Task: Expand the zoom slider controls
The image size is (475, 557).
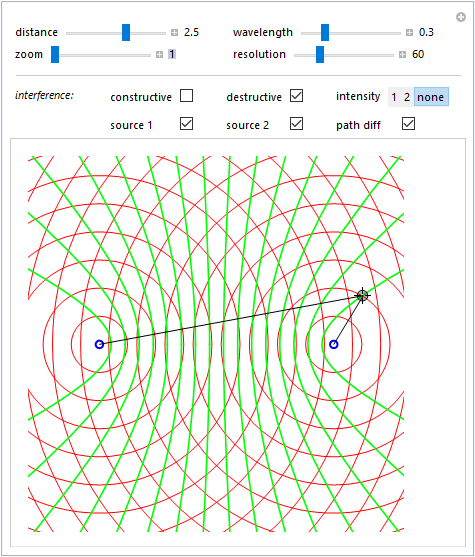Action: [160, 55]
